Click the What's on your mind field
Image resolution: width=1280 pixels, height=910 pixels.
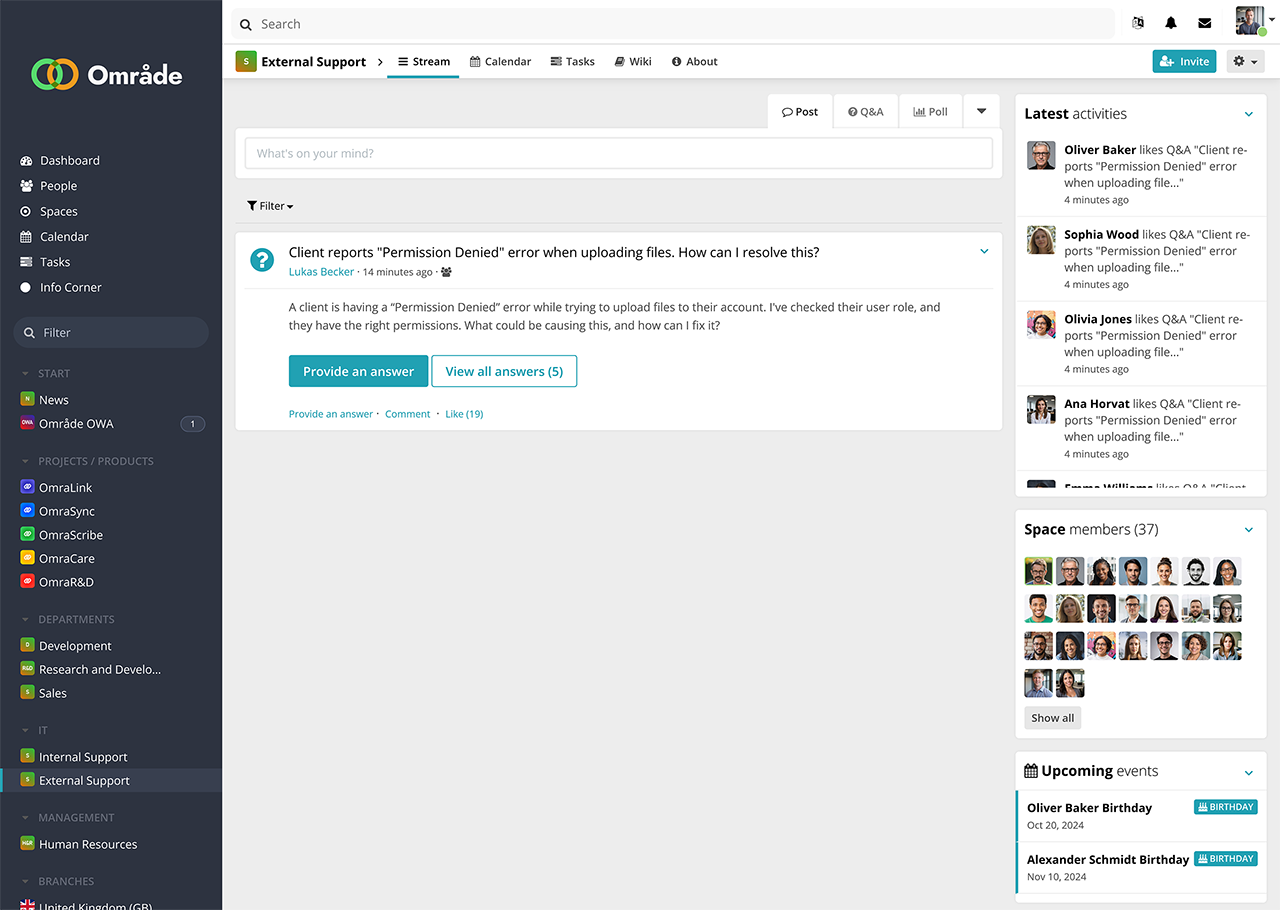coord(618,154)
